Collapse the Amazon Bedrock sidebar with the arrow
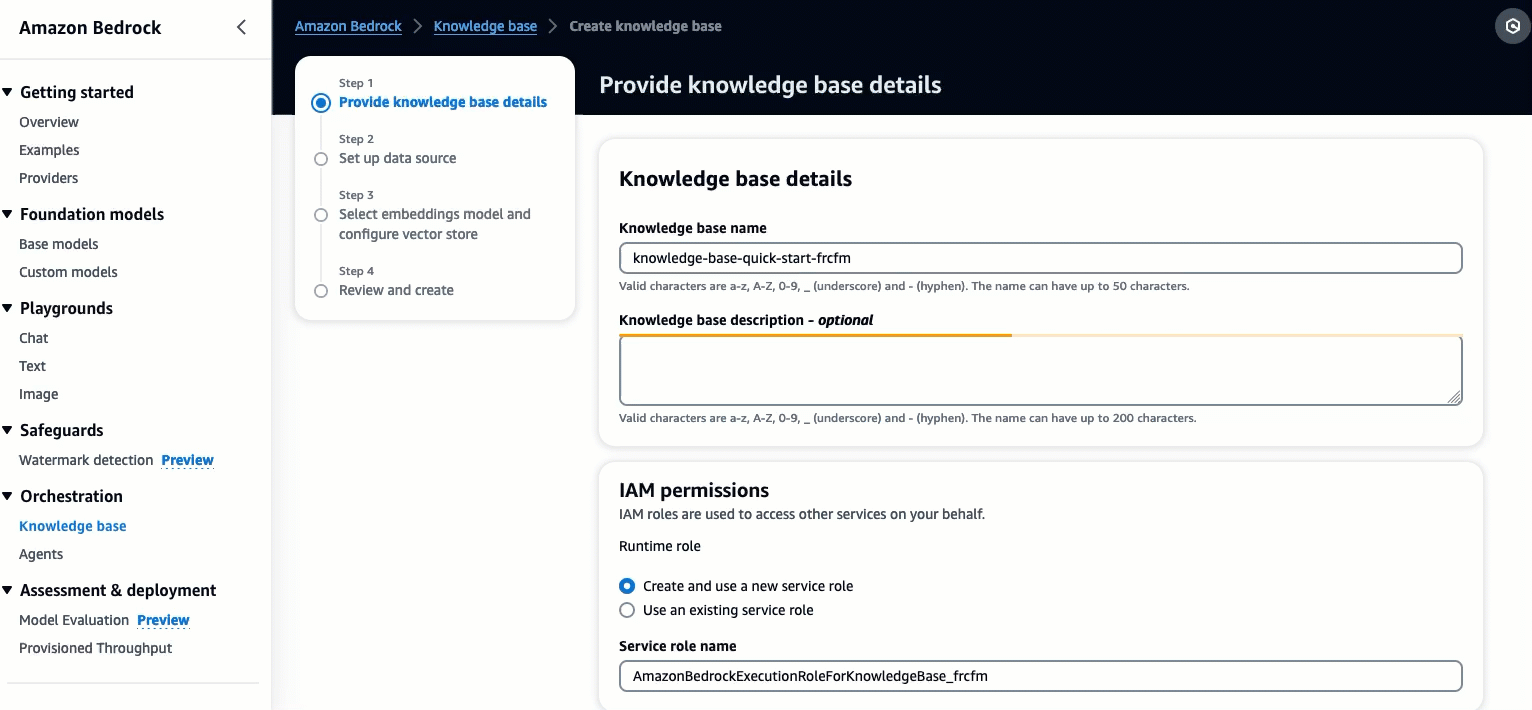1532x710 pixels. point(241,28)
